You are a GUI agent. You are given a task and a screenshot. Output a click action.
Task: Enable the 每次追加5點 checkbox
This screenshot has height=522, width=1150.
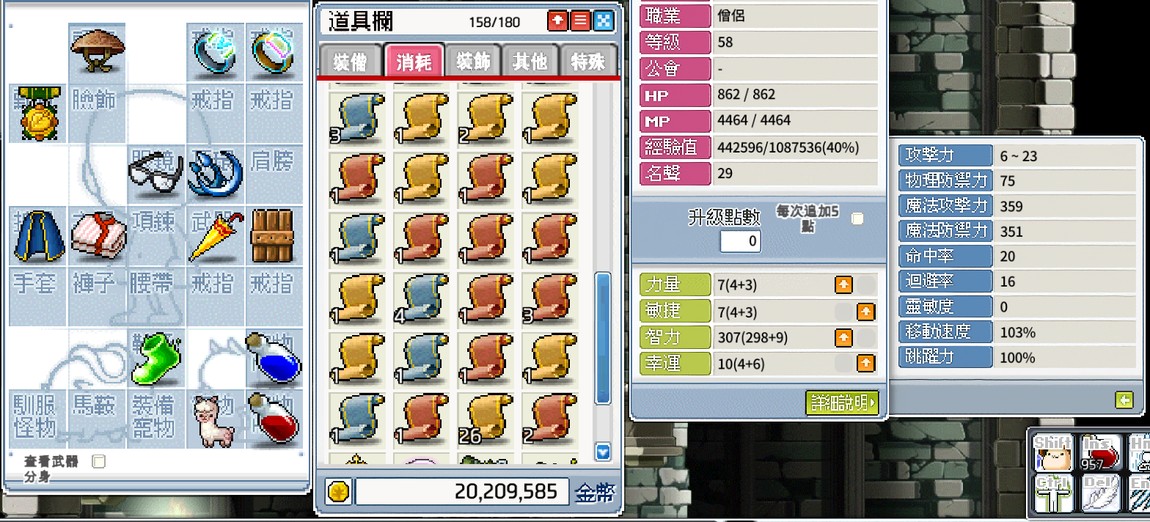[x=857, y=218]
